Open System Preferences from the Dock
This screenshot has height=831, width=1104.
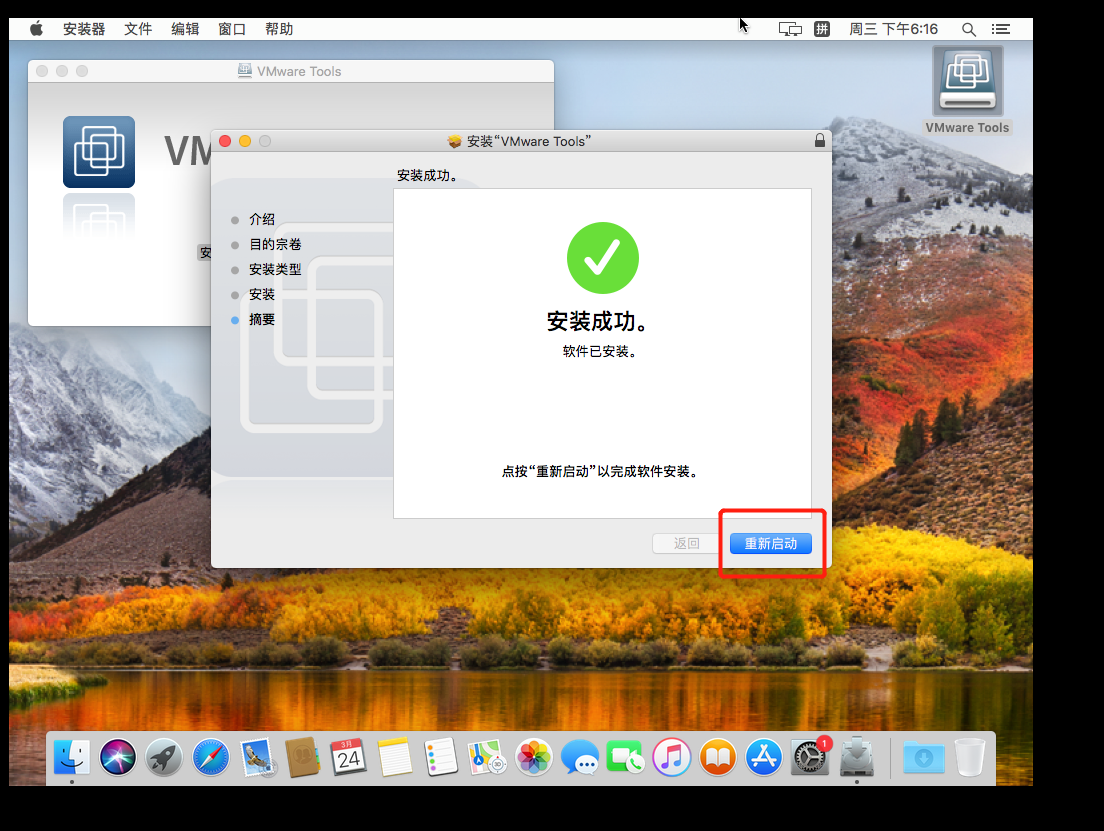[x=810, y=758]
